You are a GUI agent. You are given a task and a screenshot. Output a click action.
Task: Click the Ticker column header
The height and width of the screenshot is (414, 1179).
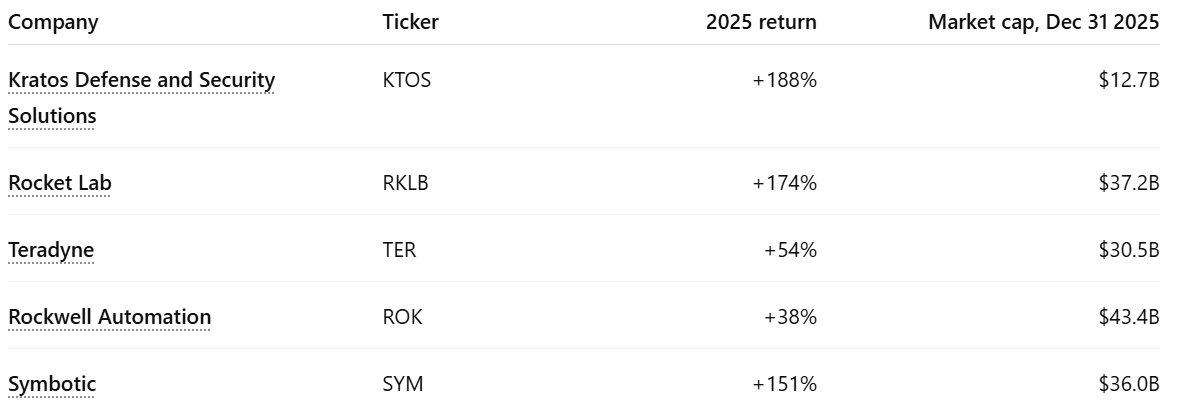coord(410,22)
